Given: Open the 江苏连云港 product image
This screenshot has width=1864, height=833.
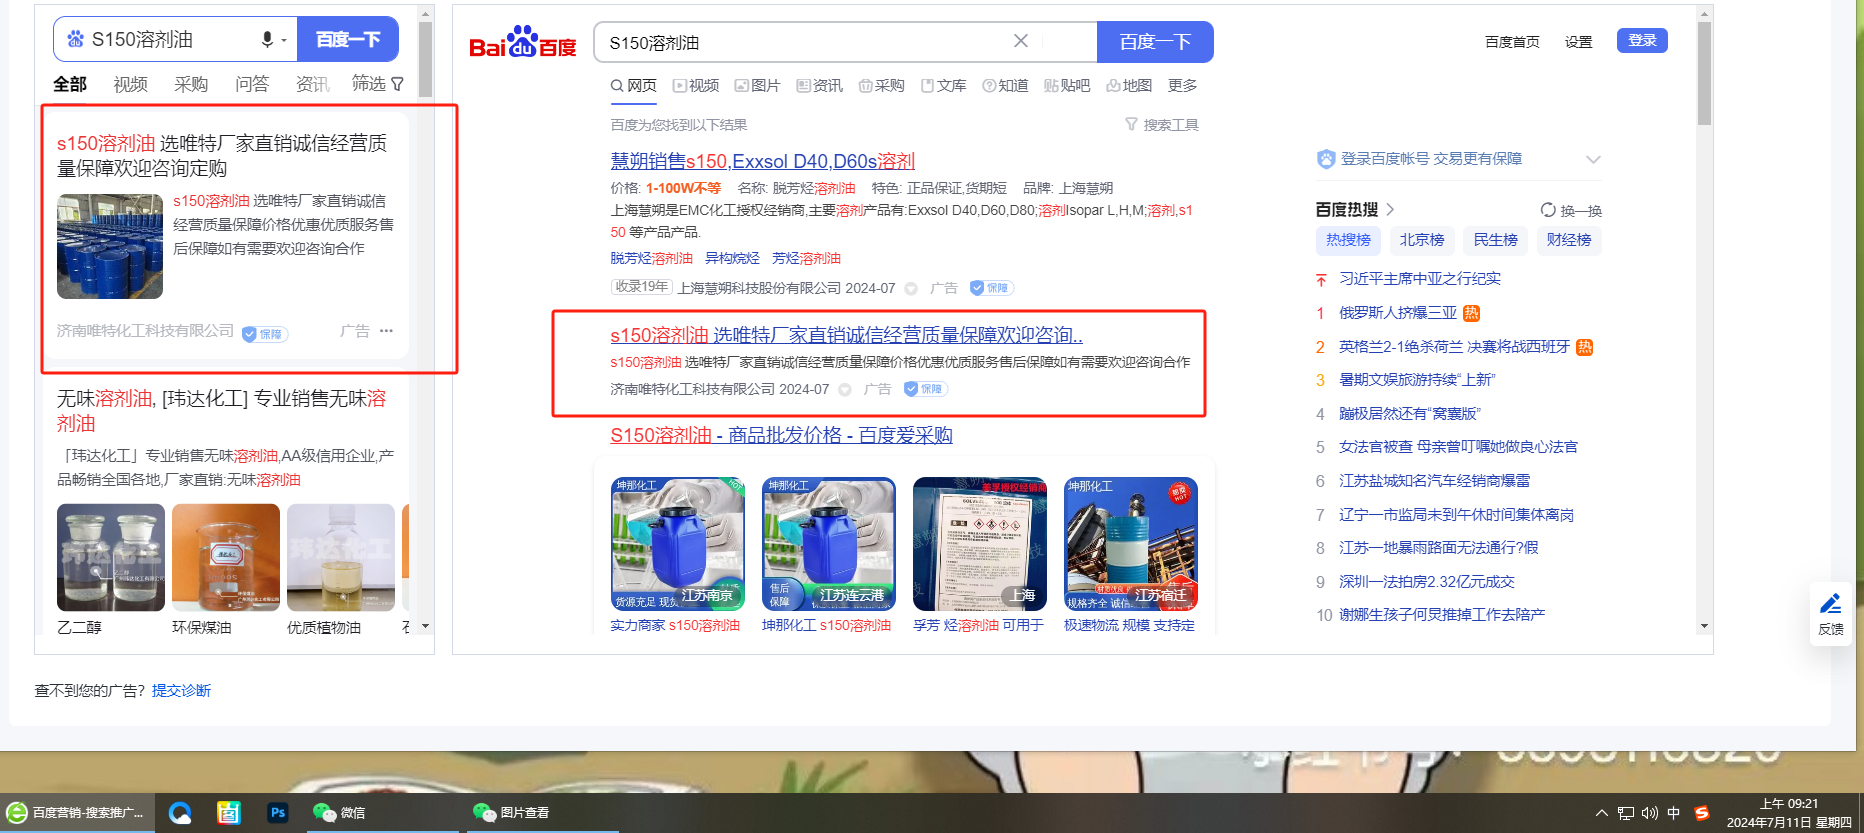Looking at the screenshot, I should point(829,544).
